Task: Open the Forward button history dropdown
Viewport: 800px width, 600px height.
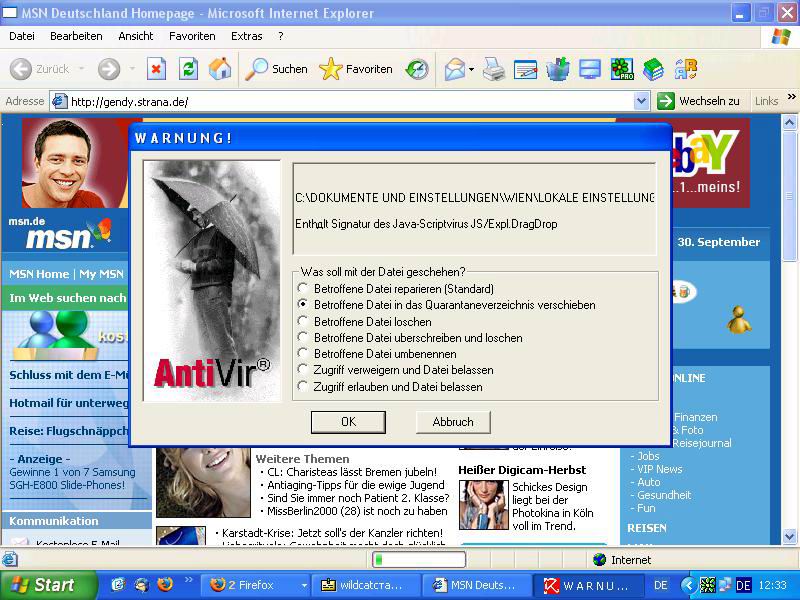Action: [132, 69]
